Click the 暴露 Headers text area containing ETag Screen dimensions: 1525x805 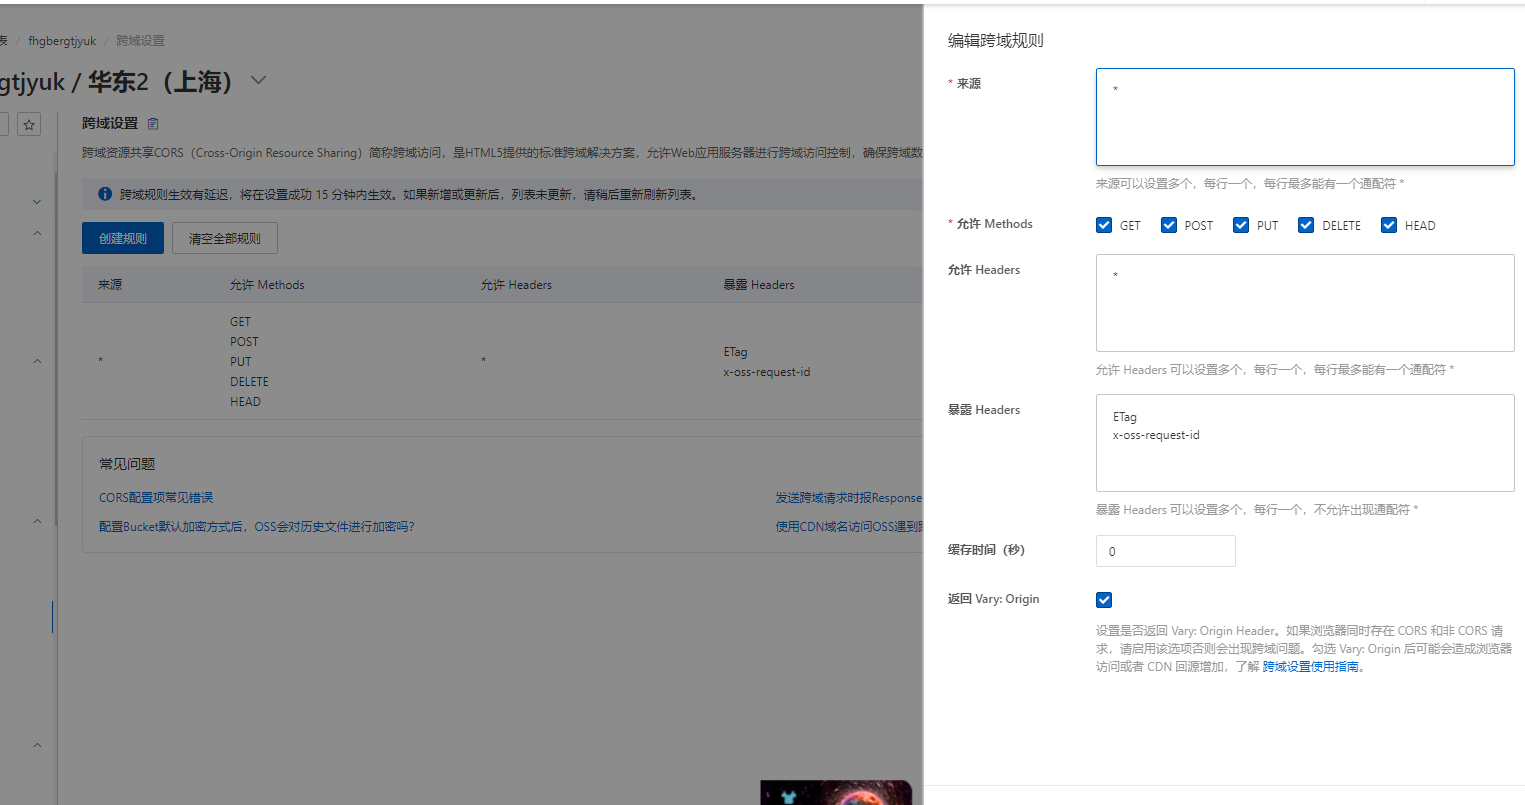tap(1304, 443)
